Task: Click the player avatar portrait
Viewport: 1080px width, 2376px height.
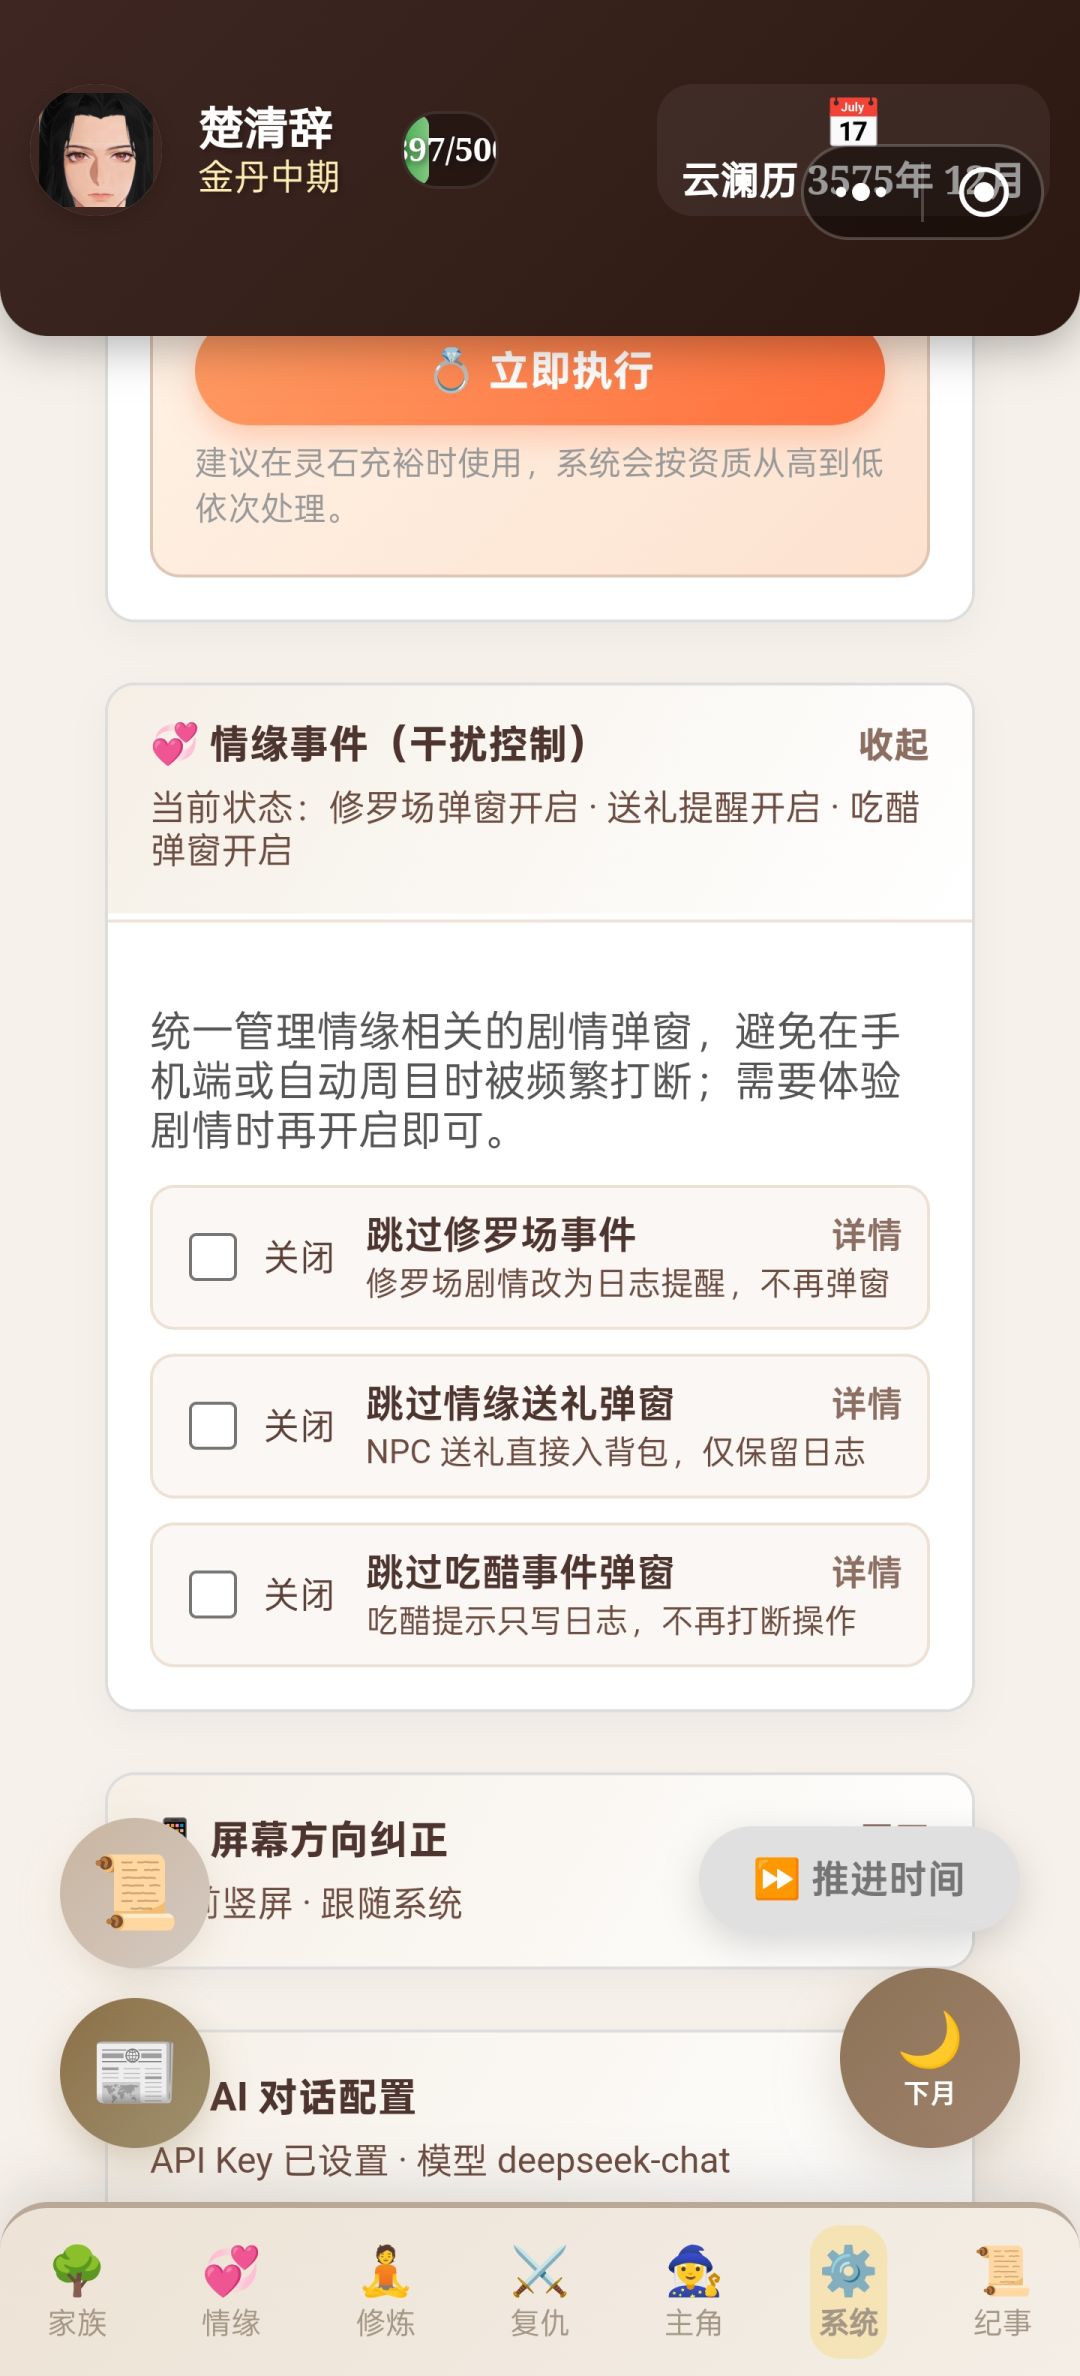Action: click(x=98, y=150)
